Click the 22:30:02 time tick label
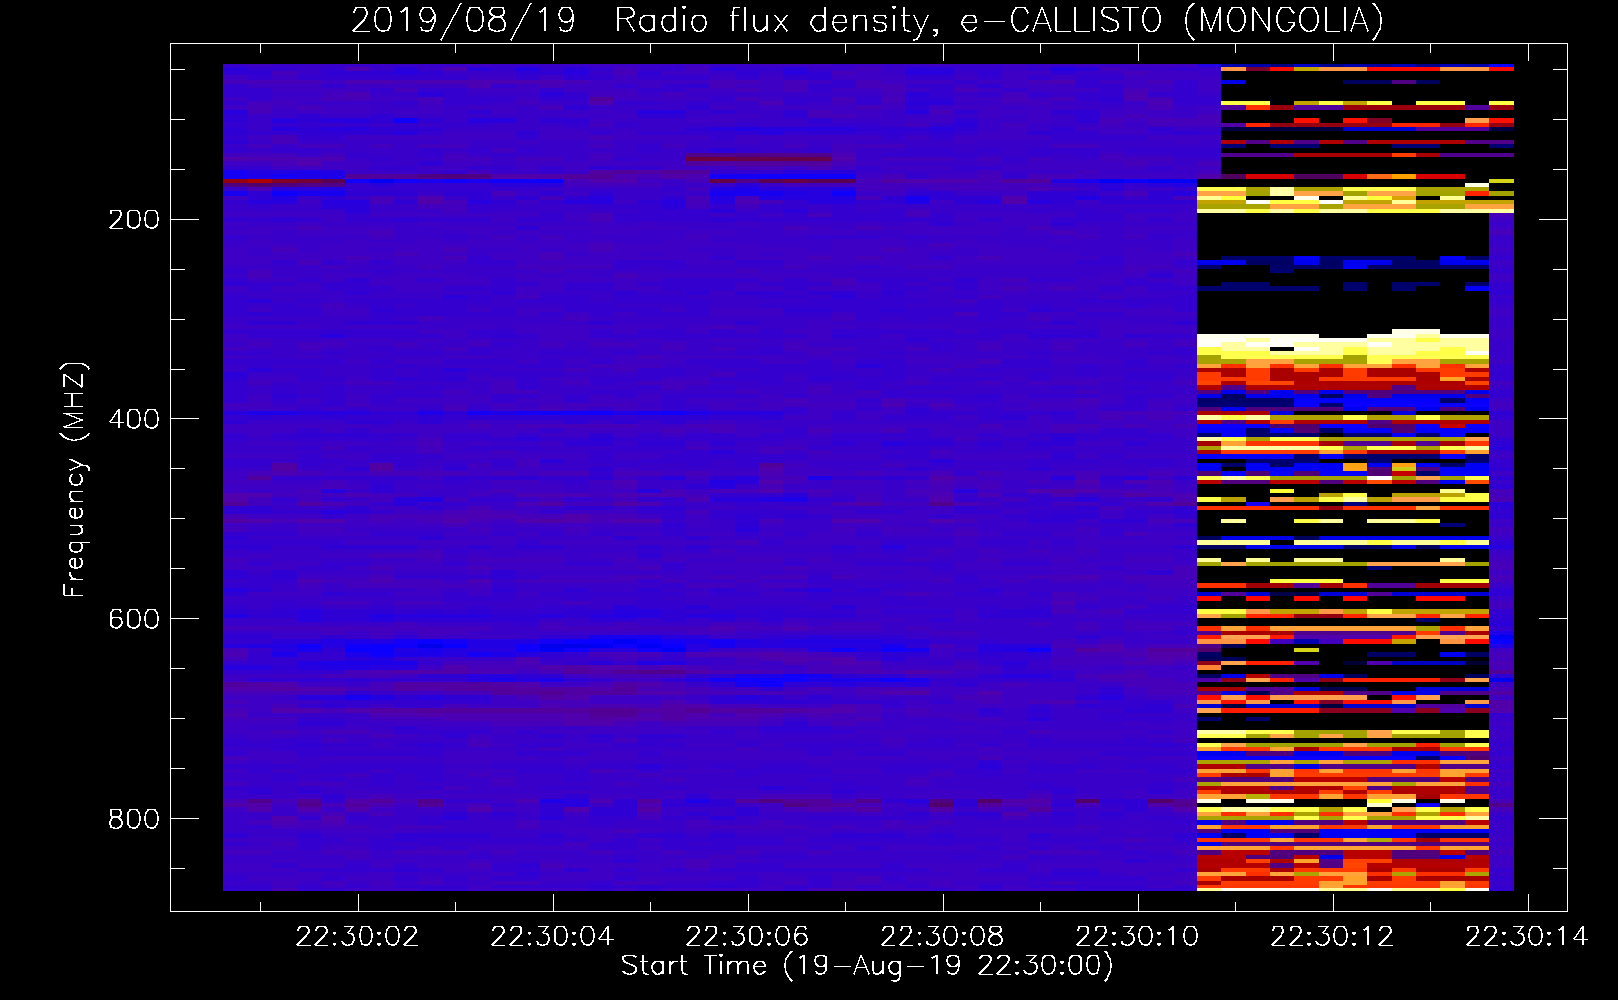Viewport: 1618px width, 1000px height. pos(357,937)
